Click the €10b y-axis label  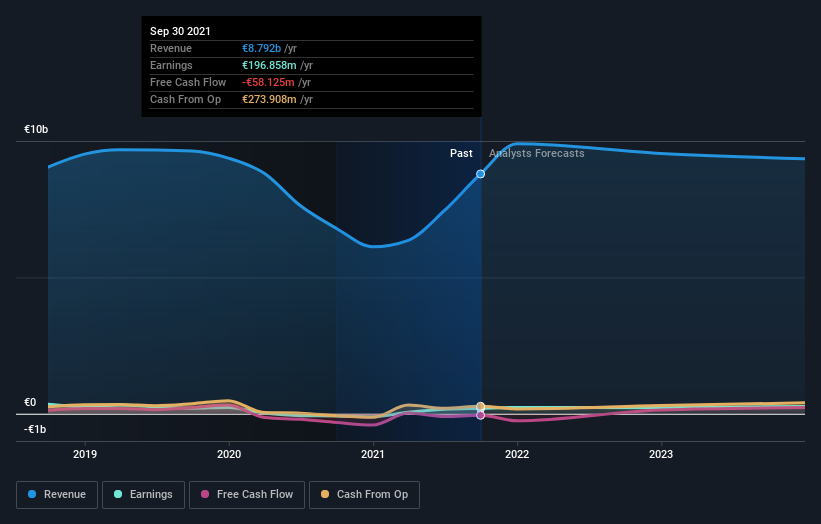[x=36, y=129]
